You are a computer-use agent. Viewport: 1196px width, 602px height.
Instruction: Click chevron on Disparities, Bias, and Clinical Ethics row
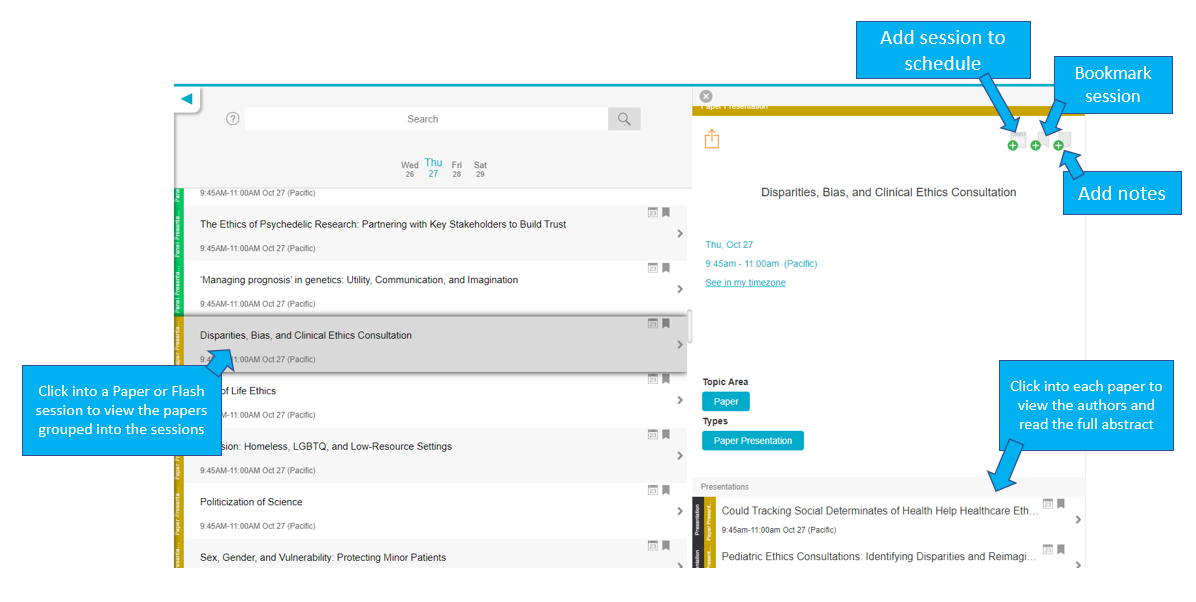pyautogui.click(x=680, y=345)
